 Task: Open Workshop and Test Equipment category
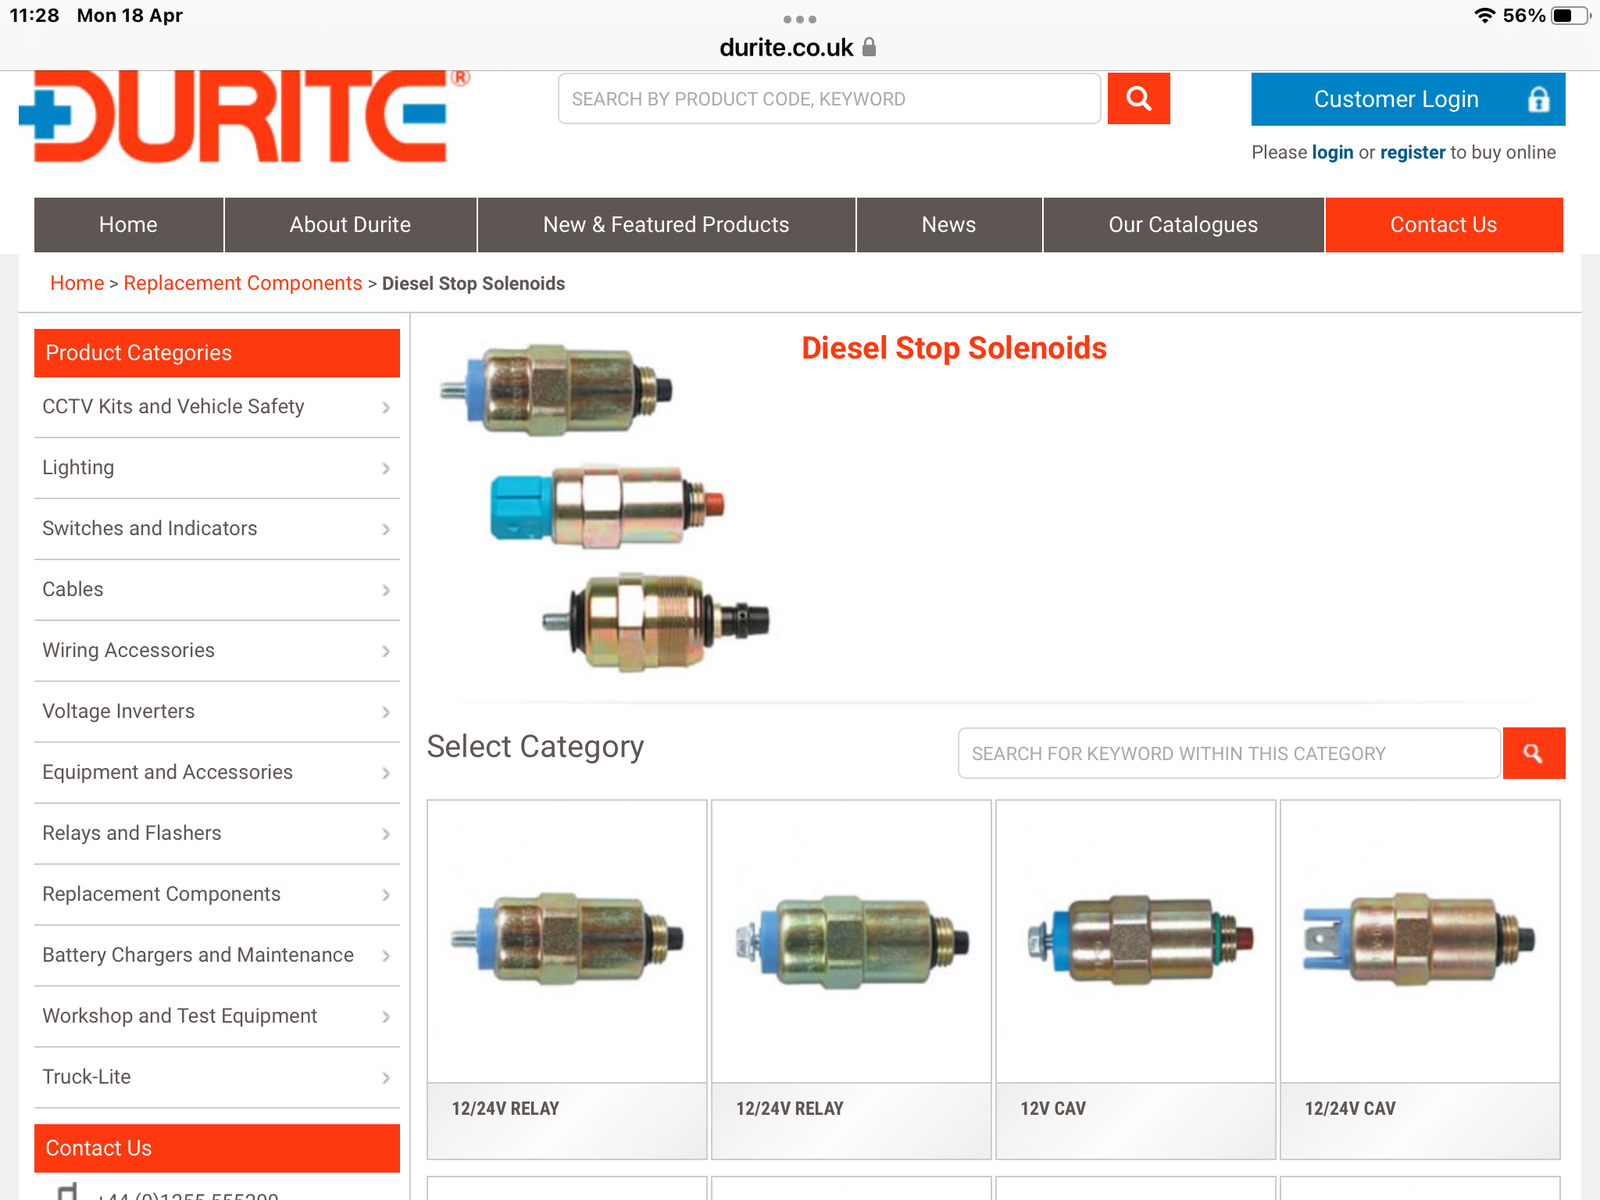(217, 1016)
